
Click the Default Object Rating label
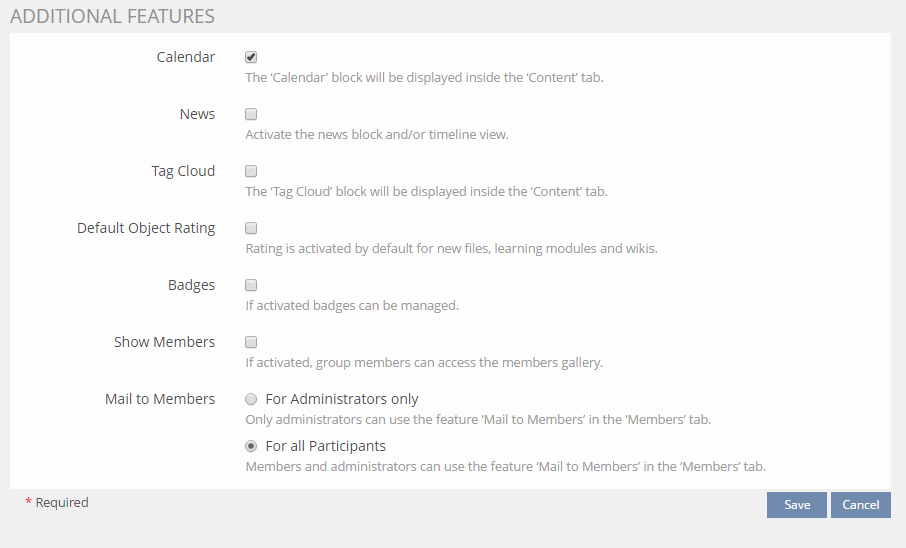[146, 228]
